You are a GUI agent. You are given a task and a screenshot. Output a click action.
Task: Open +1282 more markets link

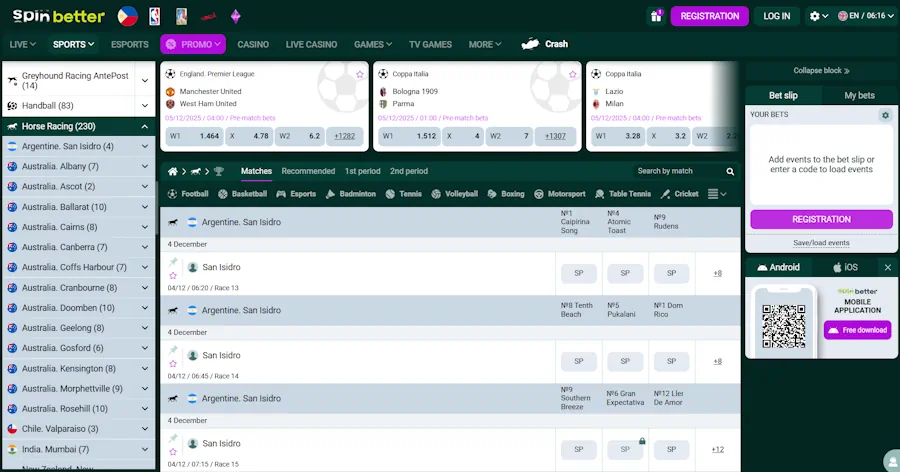click(344, 136)
